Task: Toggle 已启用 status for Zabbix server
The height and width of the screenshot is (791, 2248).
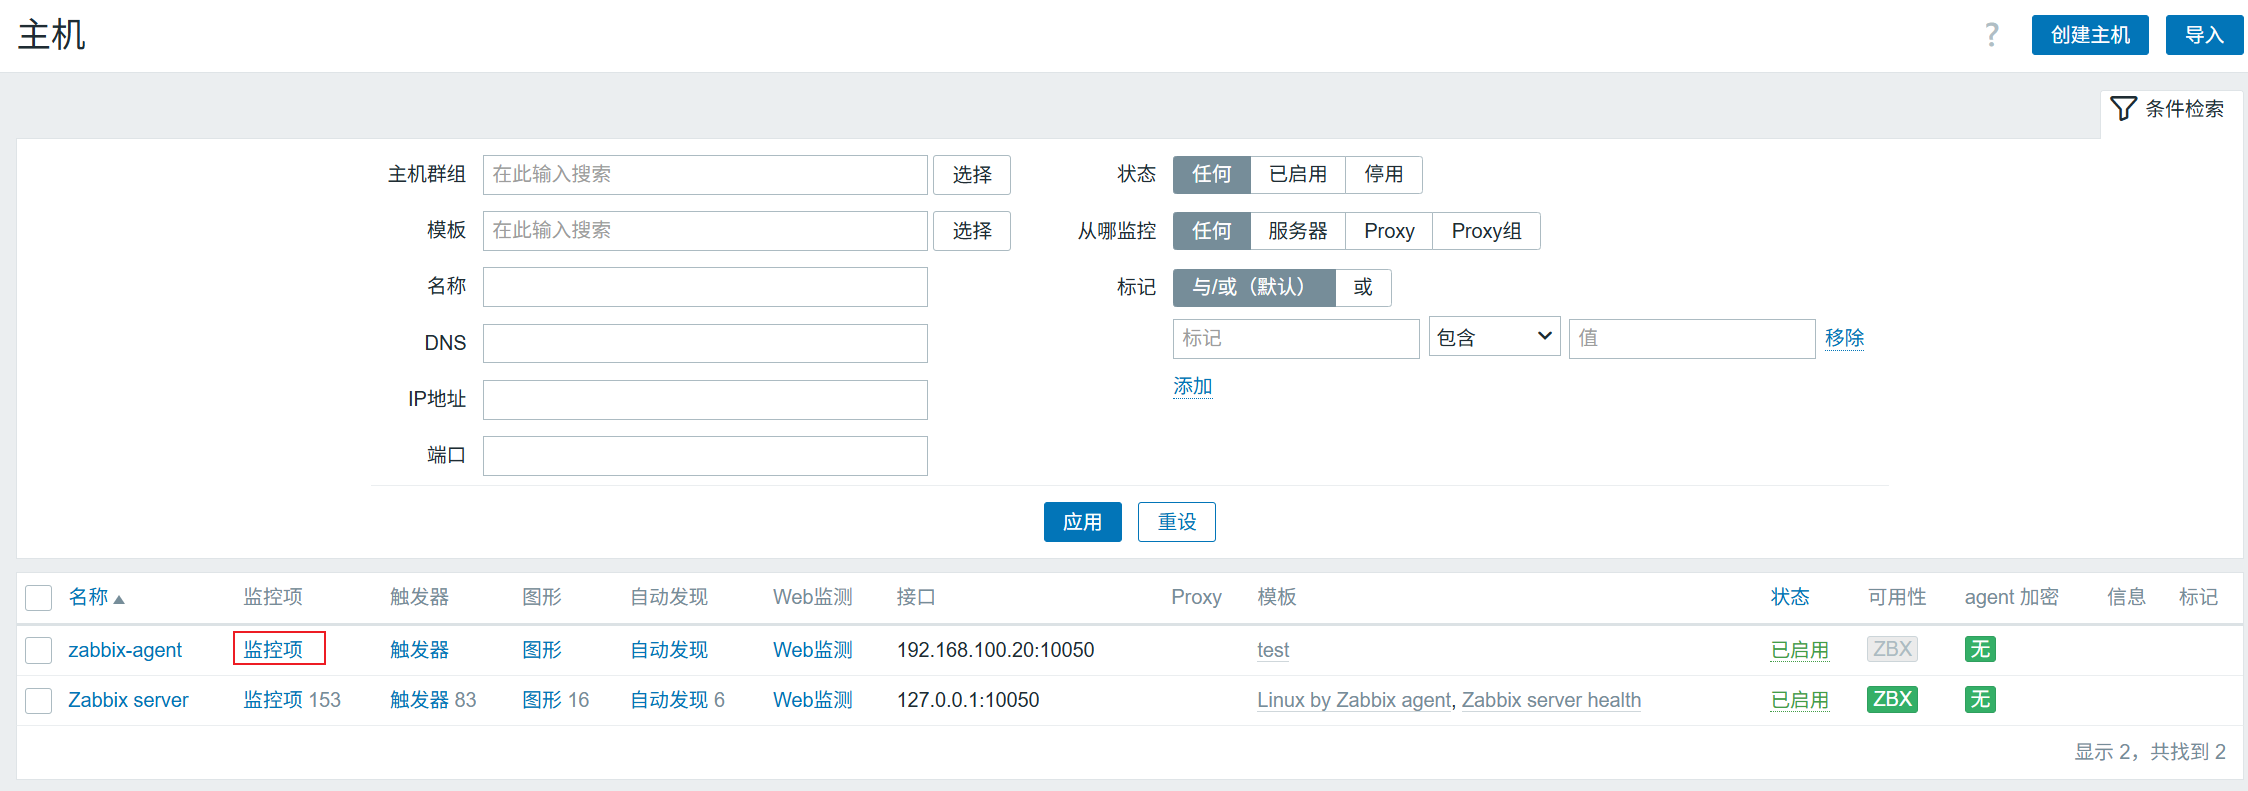Action: (1800, 700)
